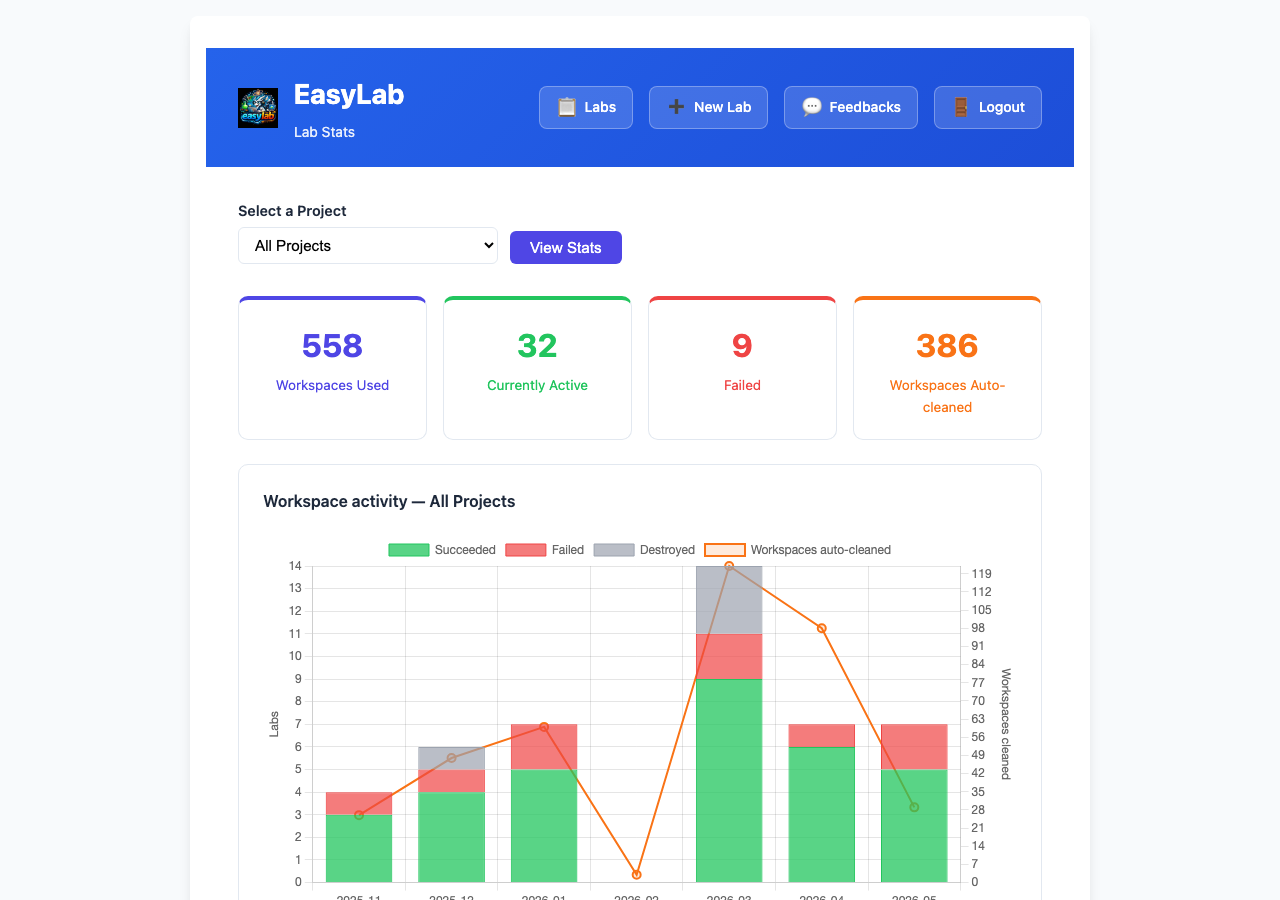
Task: Click the Lab Stats subtitle
Action: click(324, 132)
